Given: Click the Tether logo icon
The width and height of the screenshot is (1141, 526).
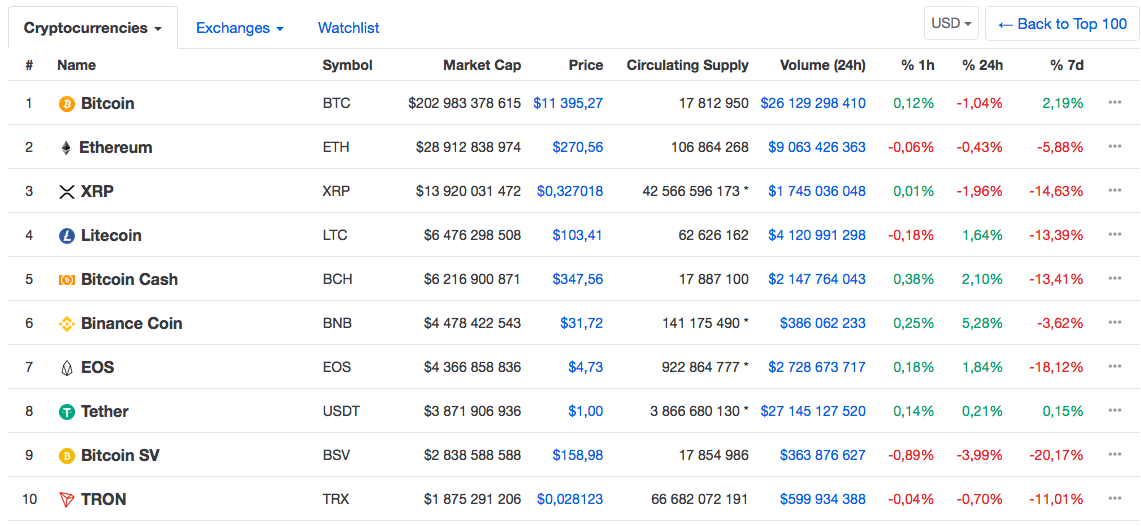Looking at the screenshot, I should click(67, 412).
